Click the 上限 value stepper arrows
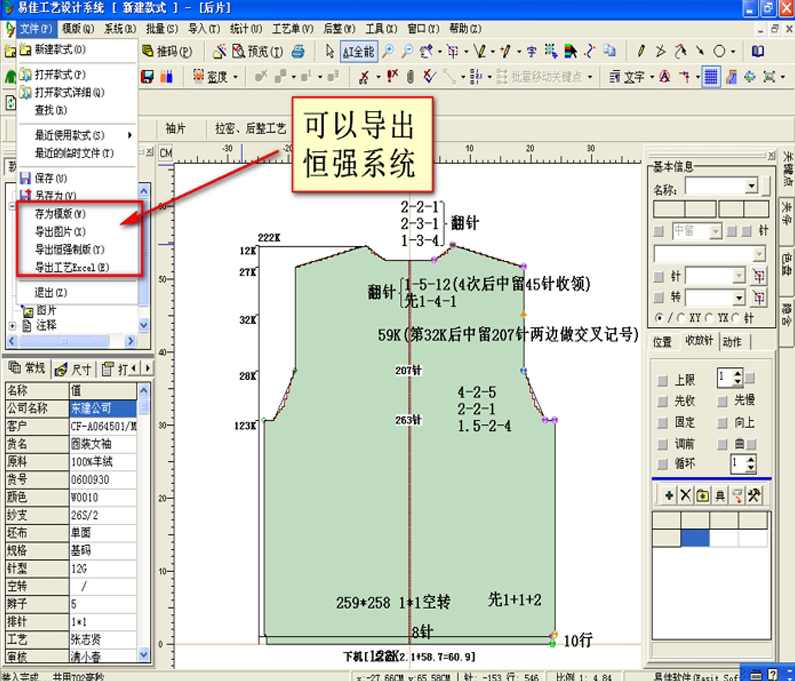The image size is (795, 681). click(738, 377)
